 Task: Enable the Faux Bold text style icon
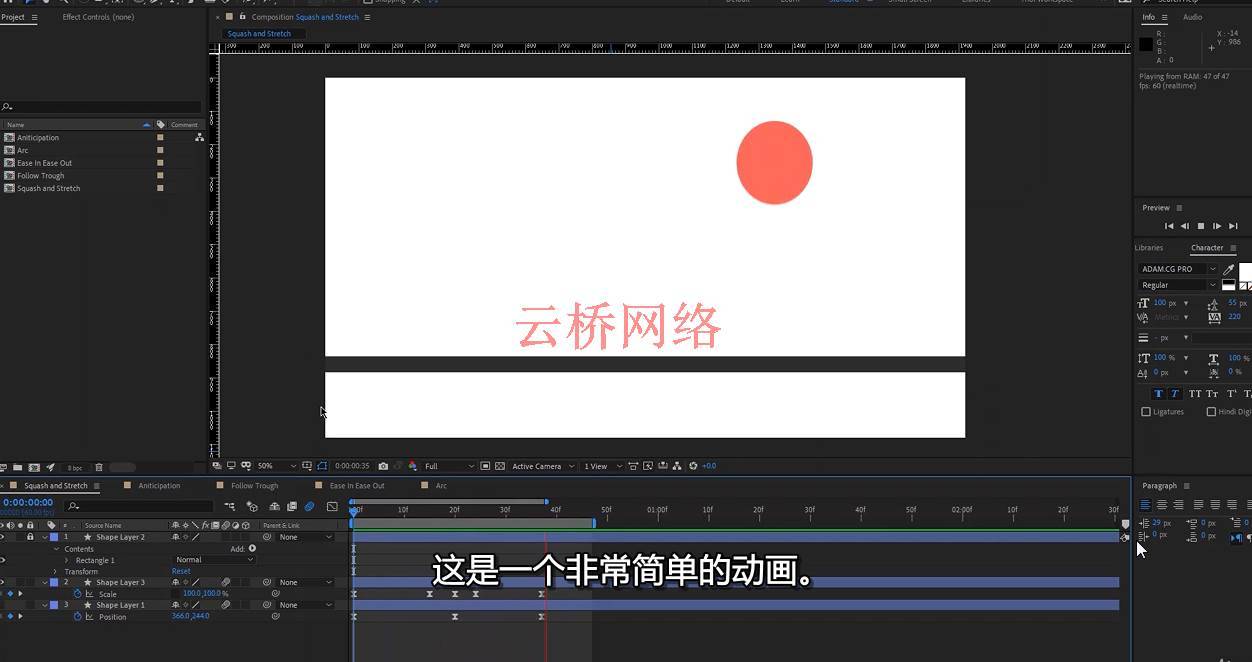click(x=1158, y=394)
